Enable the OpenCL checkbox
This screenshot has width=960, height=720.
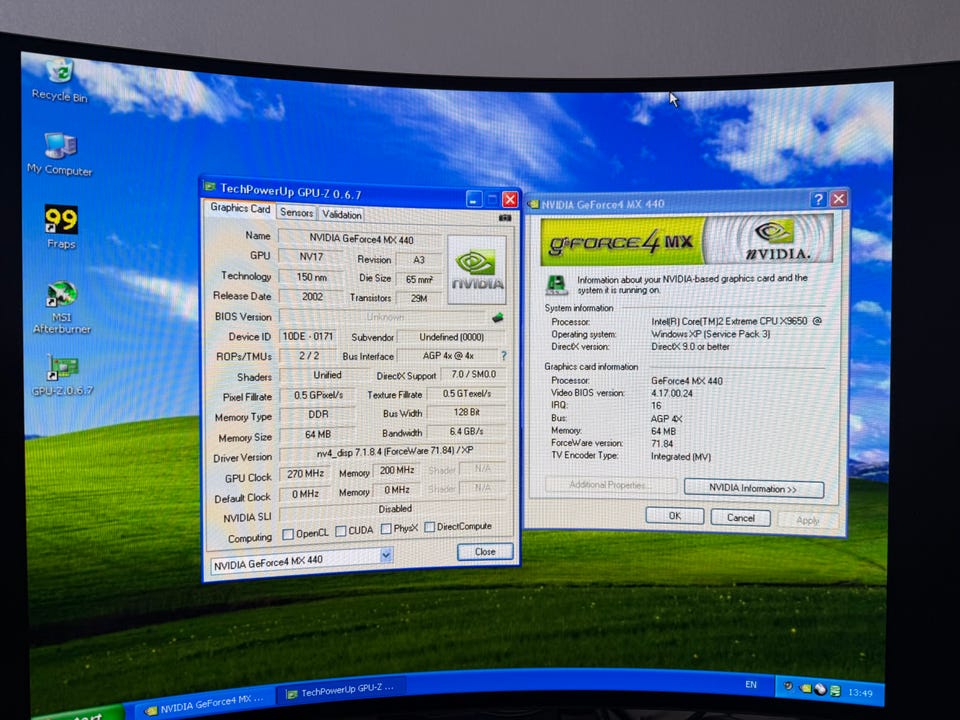click(289, 533)
